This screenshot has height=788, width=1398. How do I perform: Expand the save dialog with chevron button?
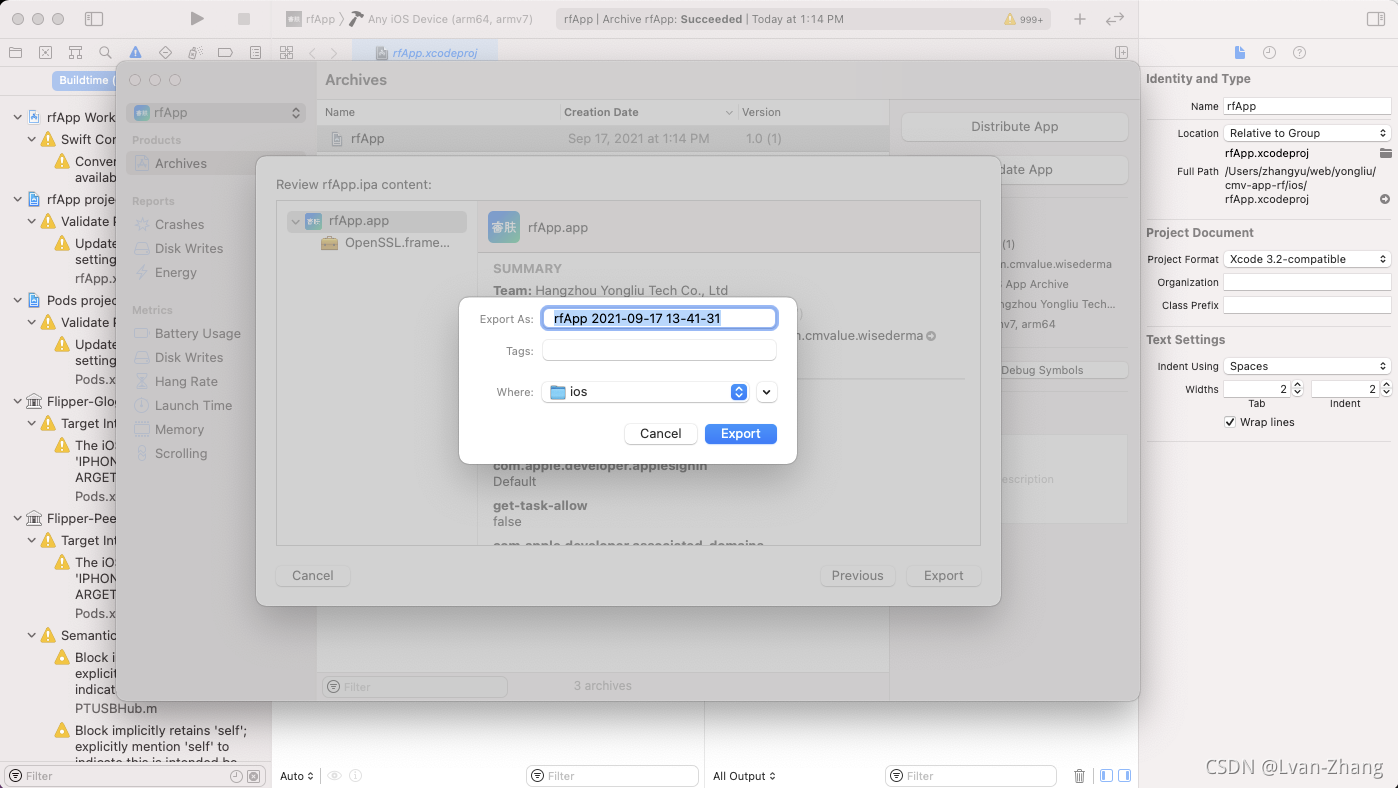click(767, 392)
